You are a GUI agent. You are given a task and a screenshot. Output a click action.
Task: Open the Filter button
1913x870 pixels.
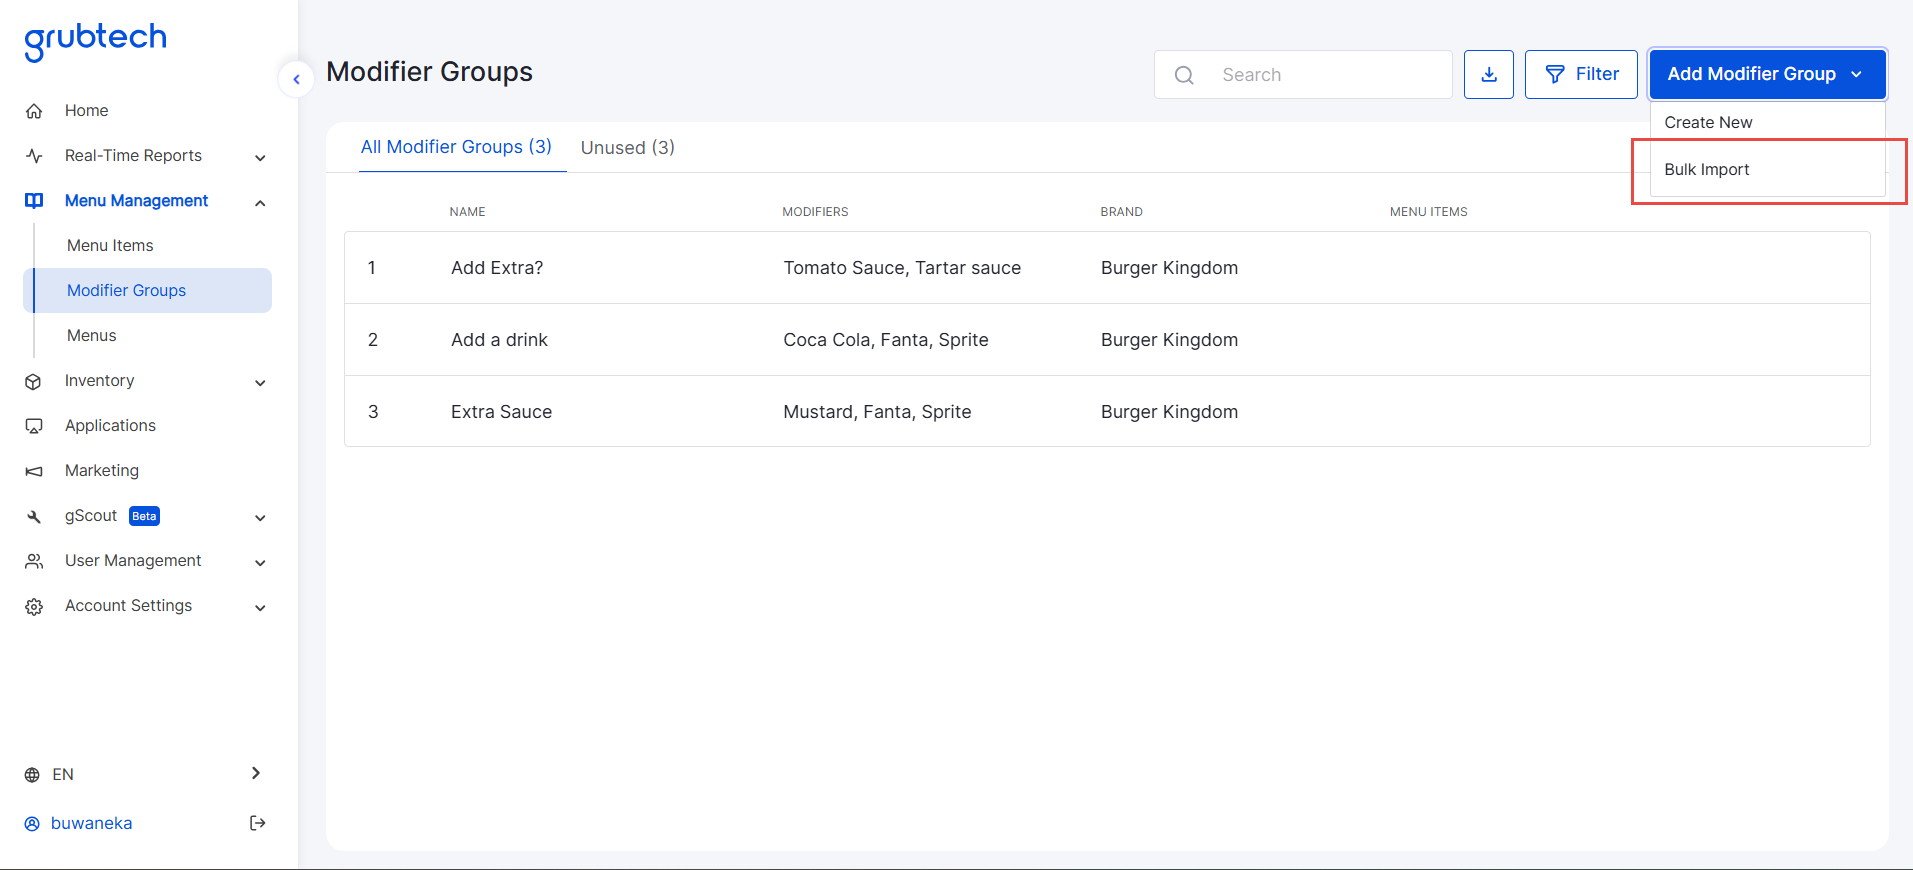[x=1581, y=75]
